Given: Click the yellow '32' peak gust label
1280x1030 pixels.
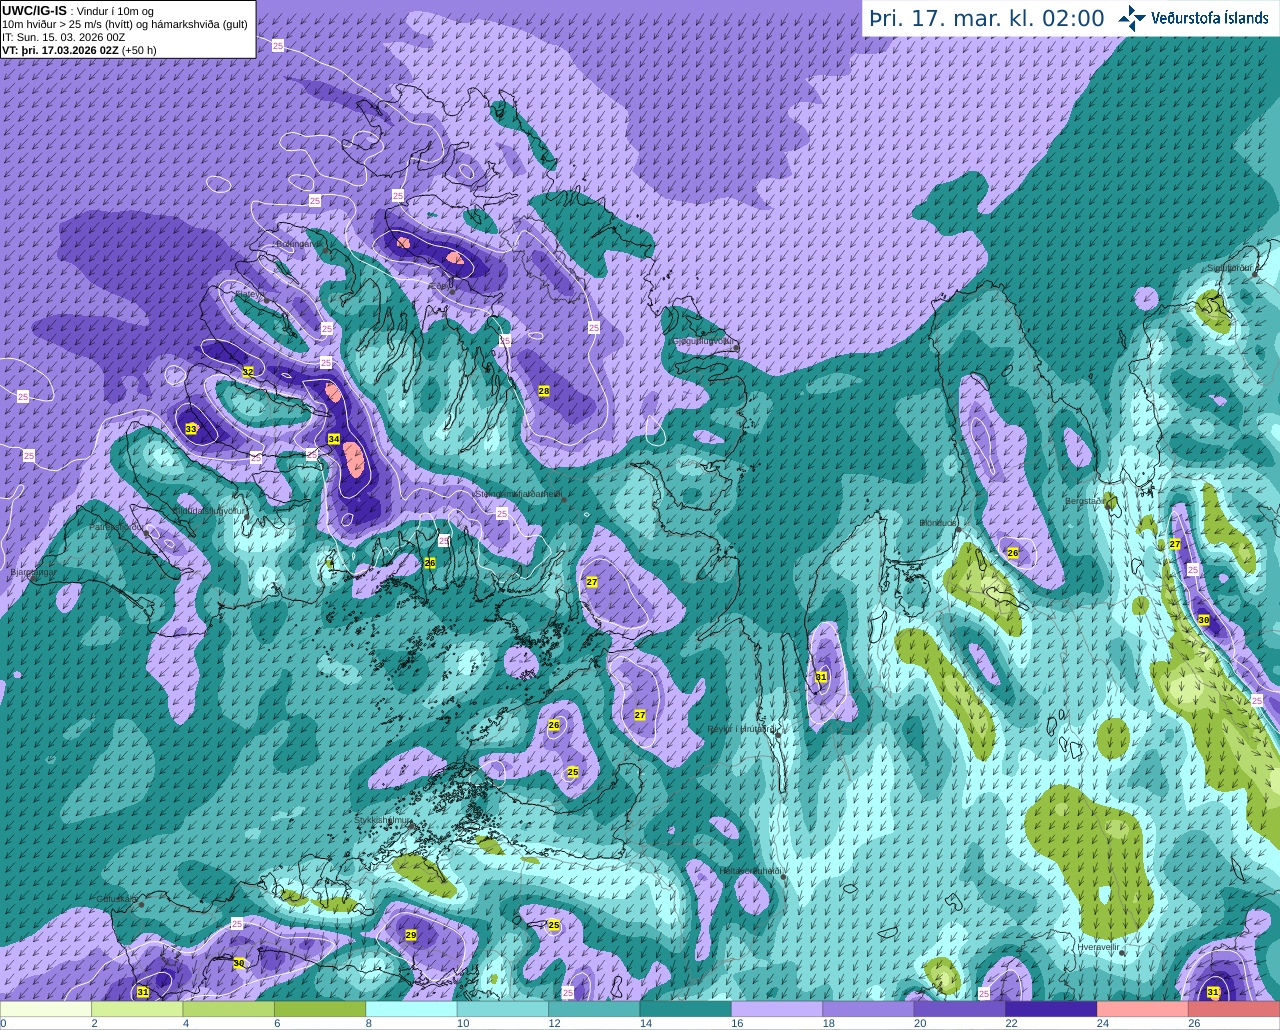Looking at the screenshot, I should (248, 371).
